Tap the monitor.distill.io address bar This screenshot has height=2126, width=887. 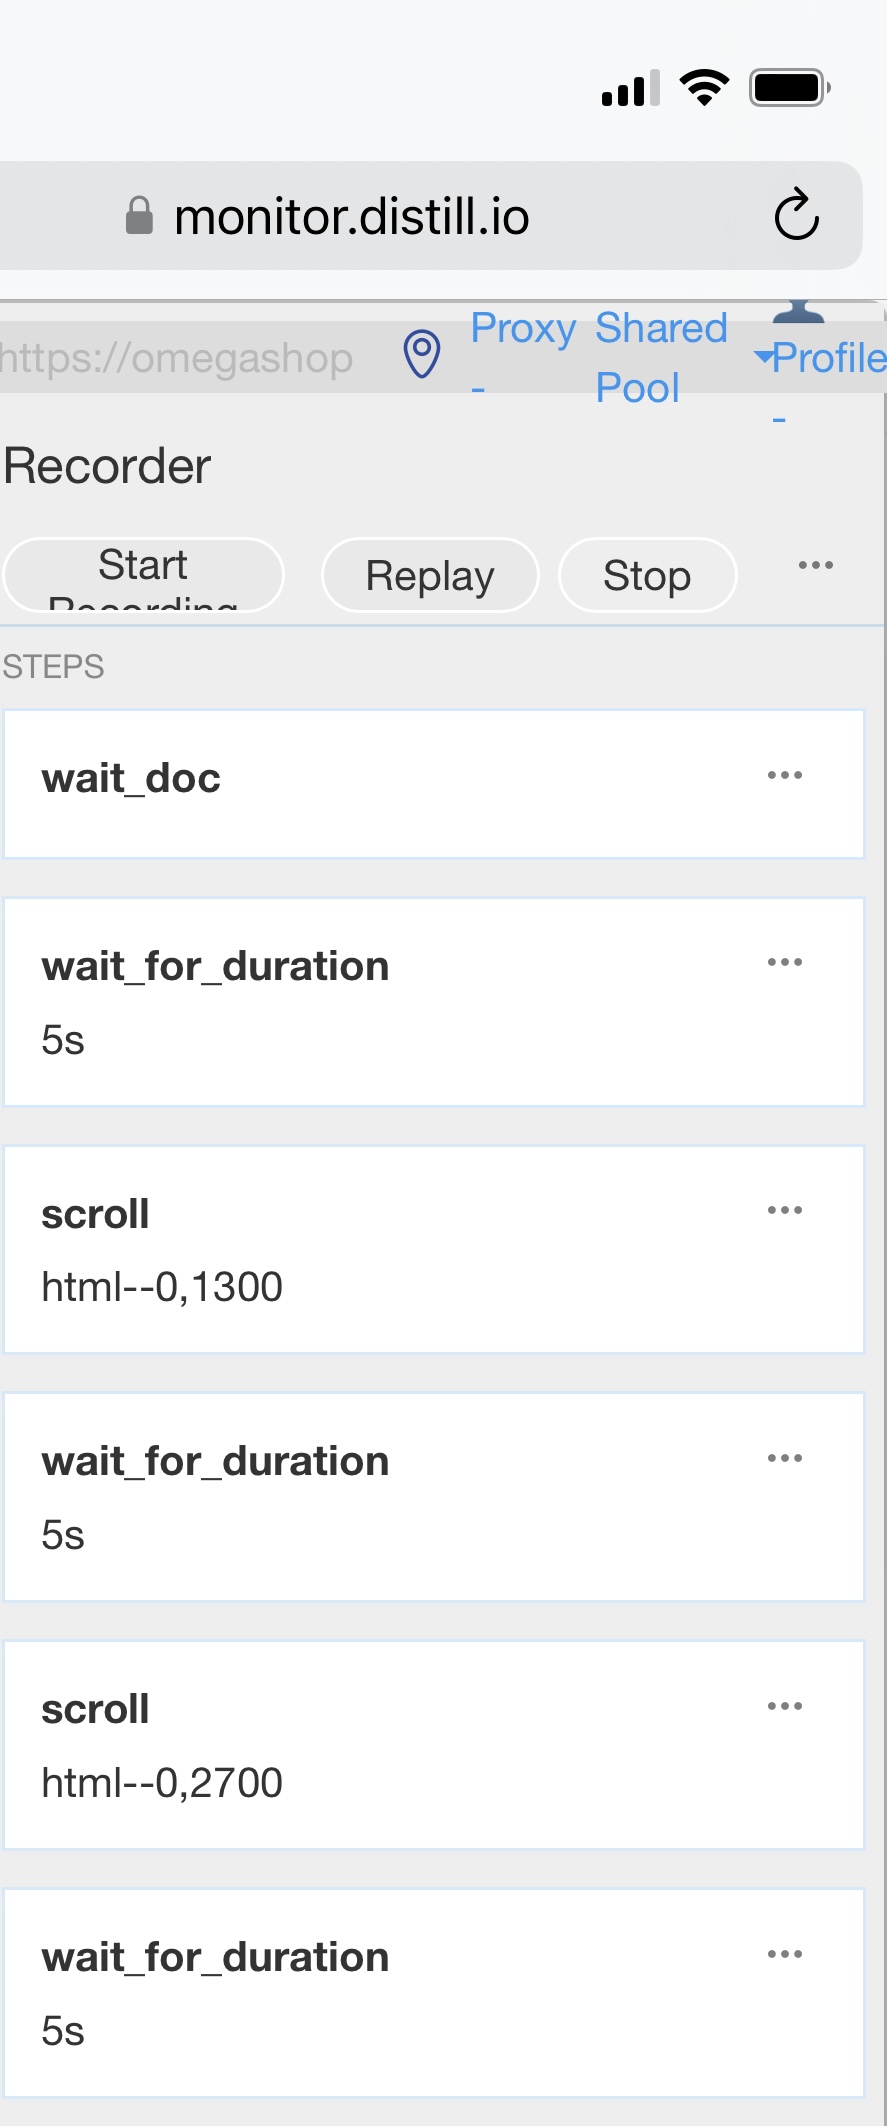430,216
